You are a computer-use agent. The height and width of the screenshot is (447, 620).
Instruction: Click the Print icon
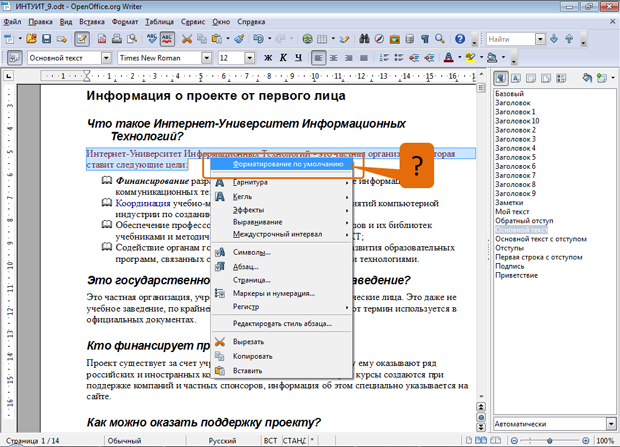[x=117, y=39]
